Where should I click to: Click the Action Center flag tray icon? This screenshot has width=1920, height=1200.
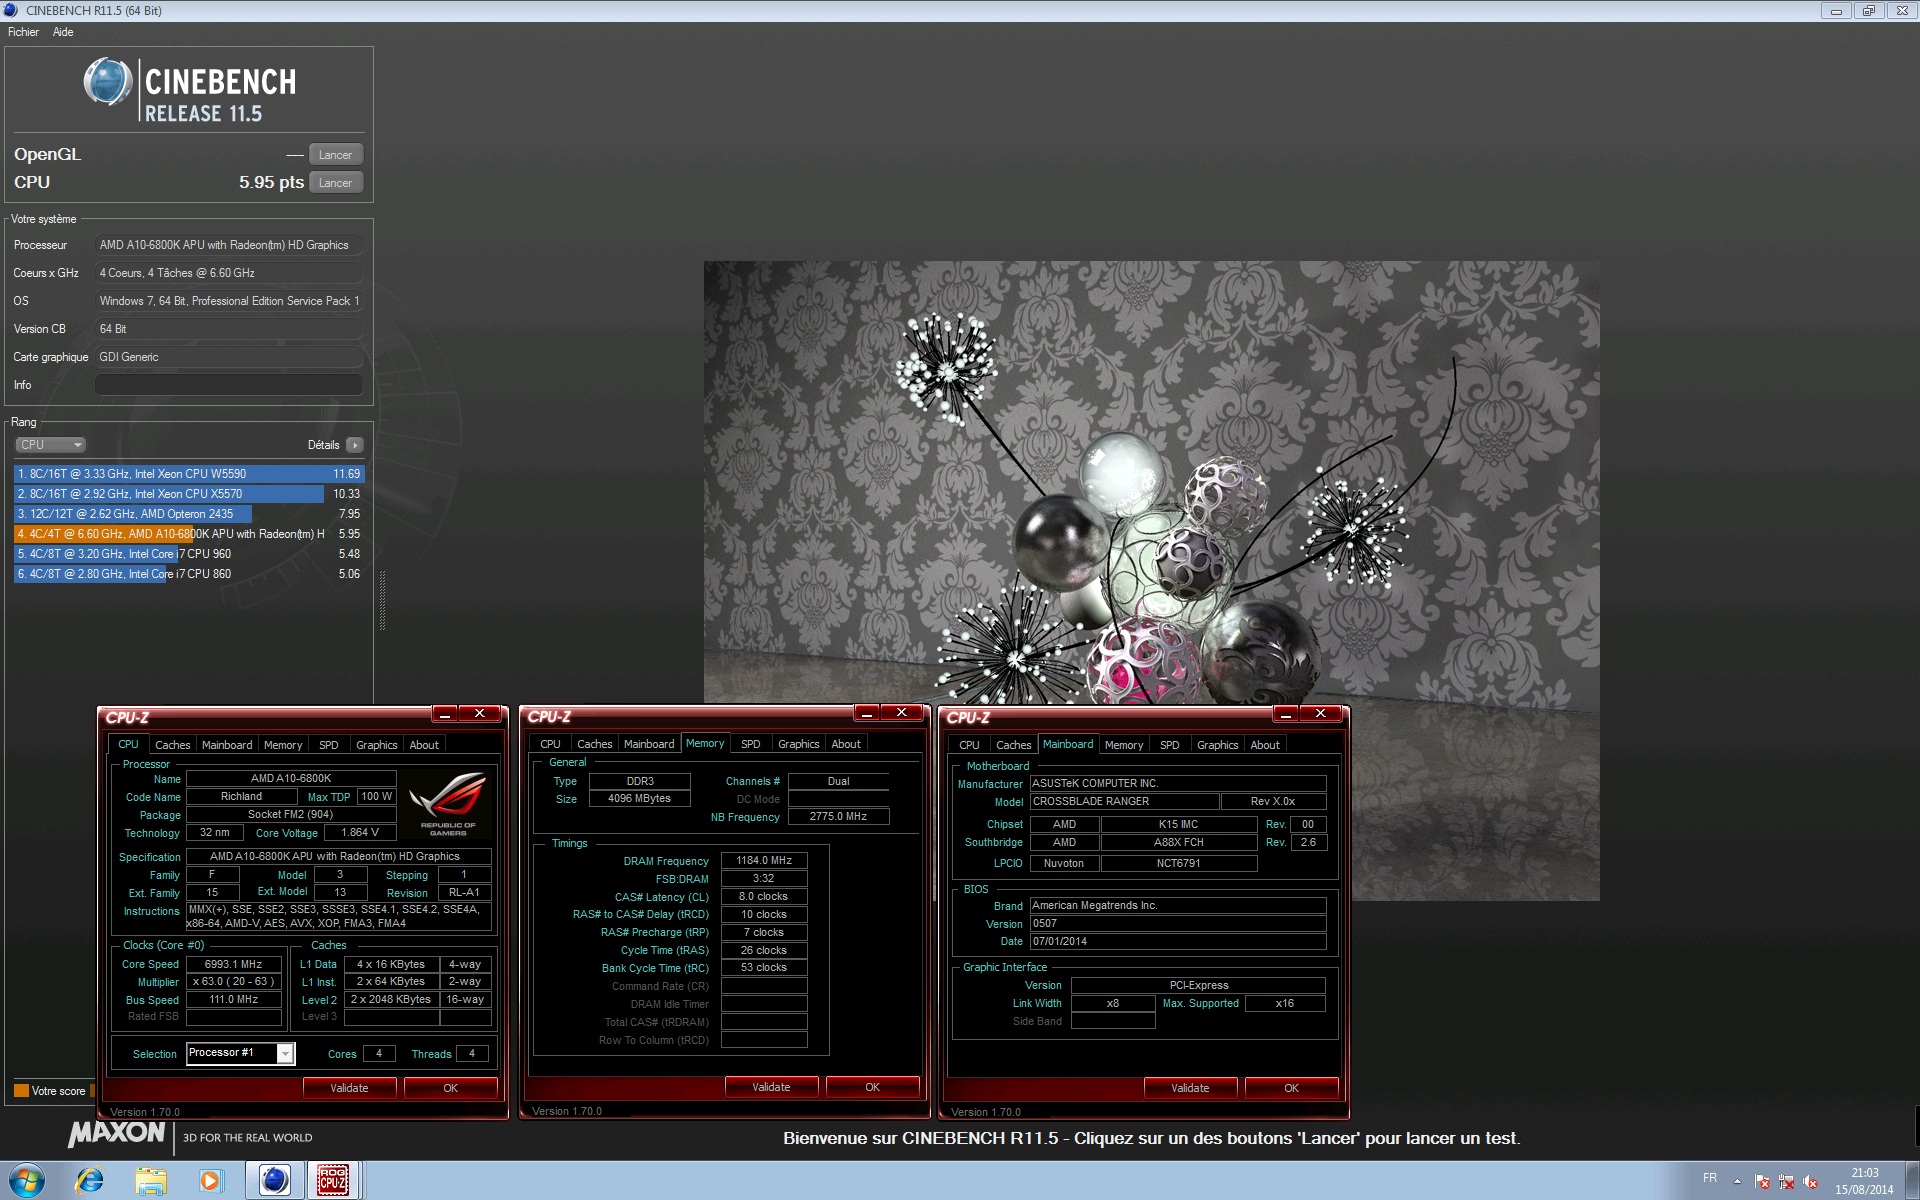click(1762, 1182)
